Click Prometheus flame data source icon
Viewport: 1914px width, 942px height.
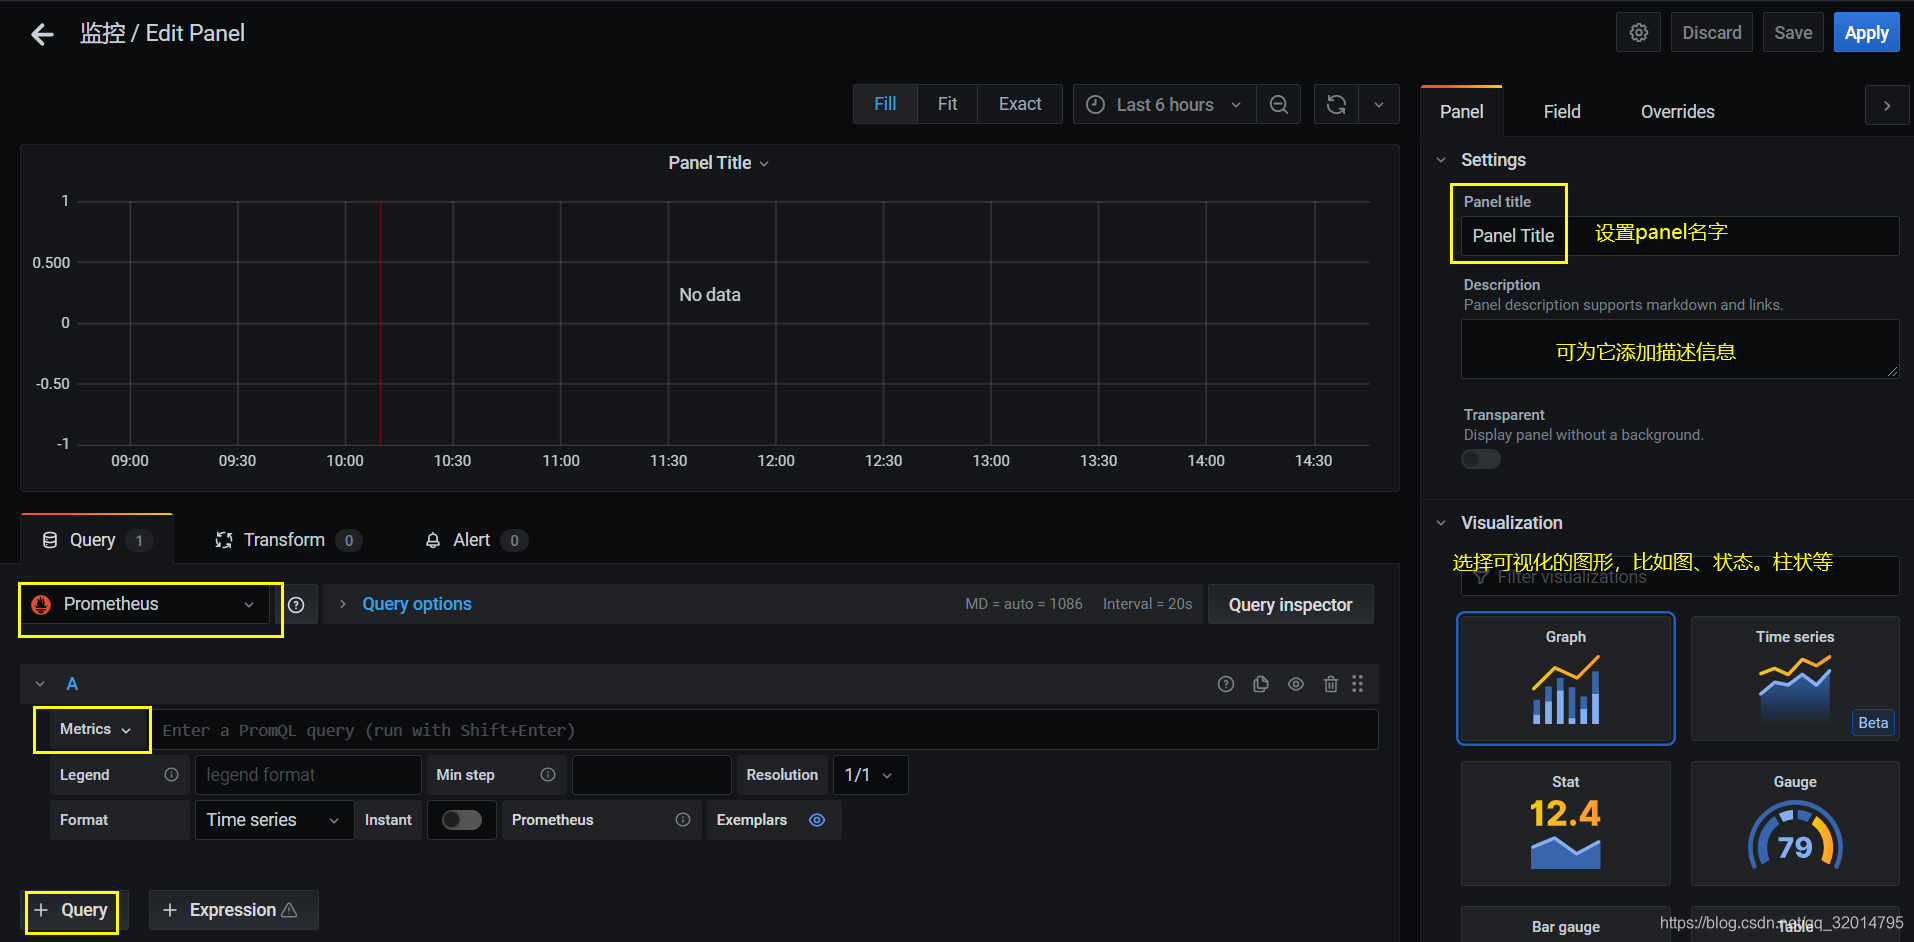[x=41, y=605]
